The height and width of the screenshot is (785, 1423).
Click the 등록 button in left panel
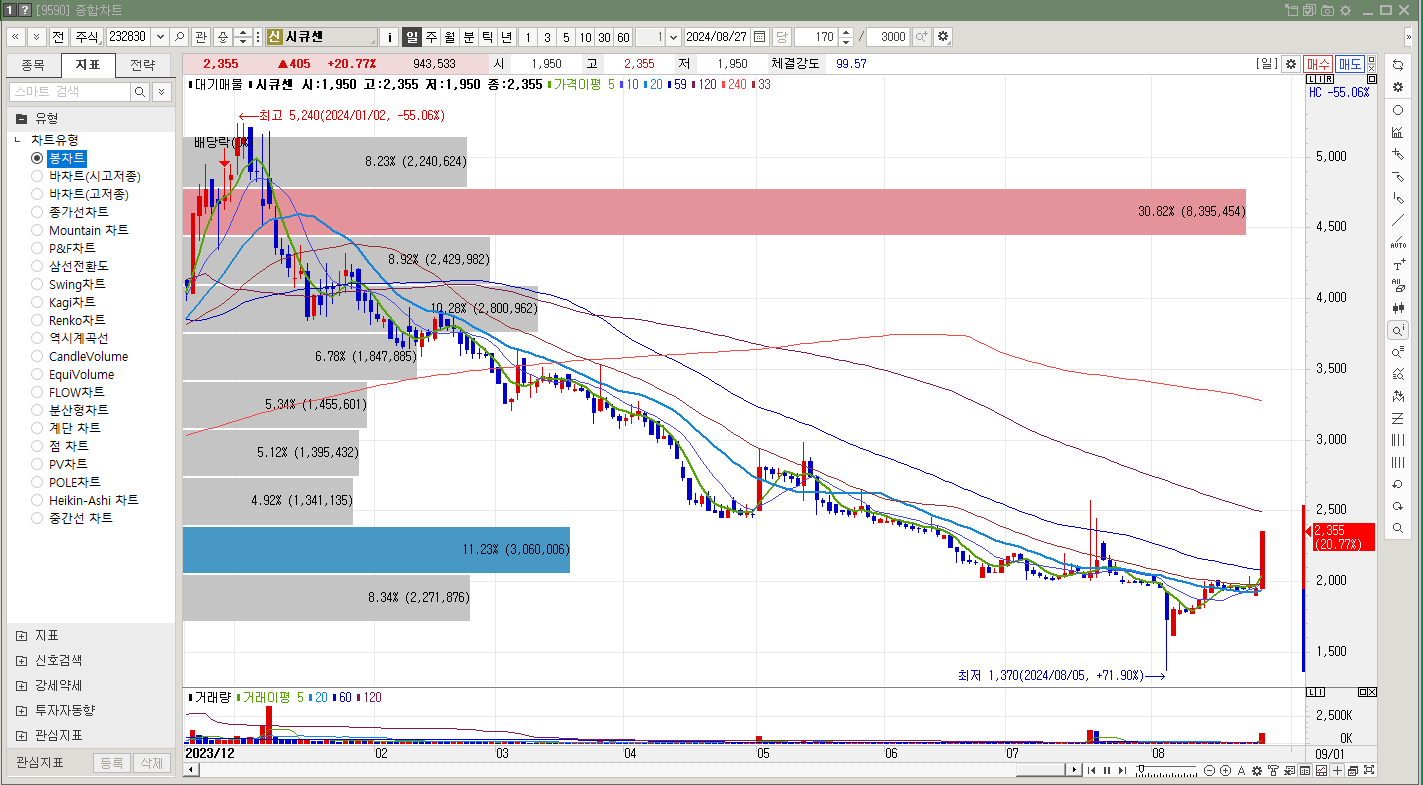pos(112,763)
